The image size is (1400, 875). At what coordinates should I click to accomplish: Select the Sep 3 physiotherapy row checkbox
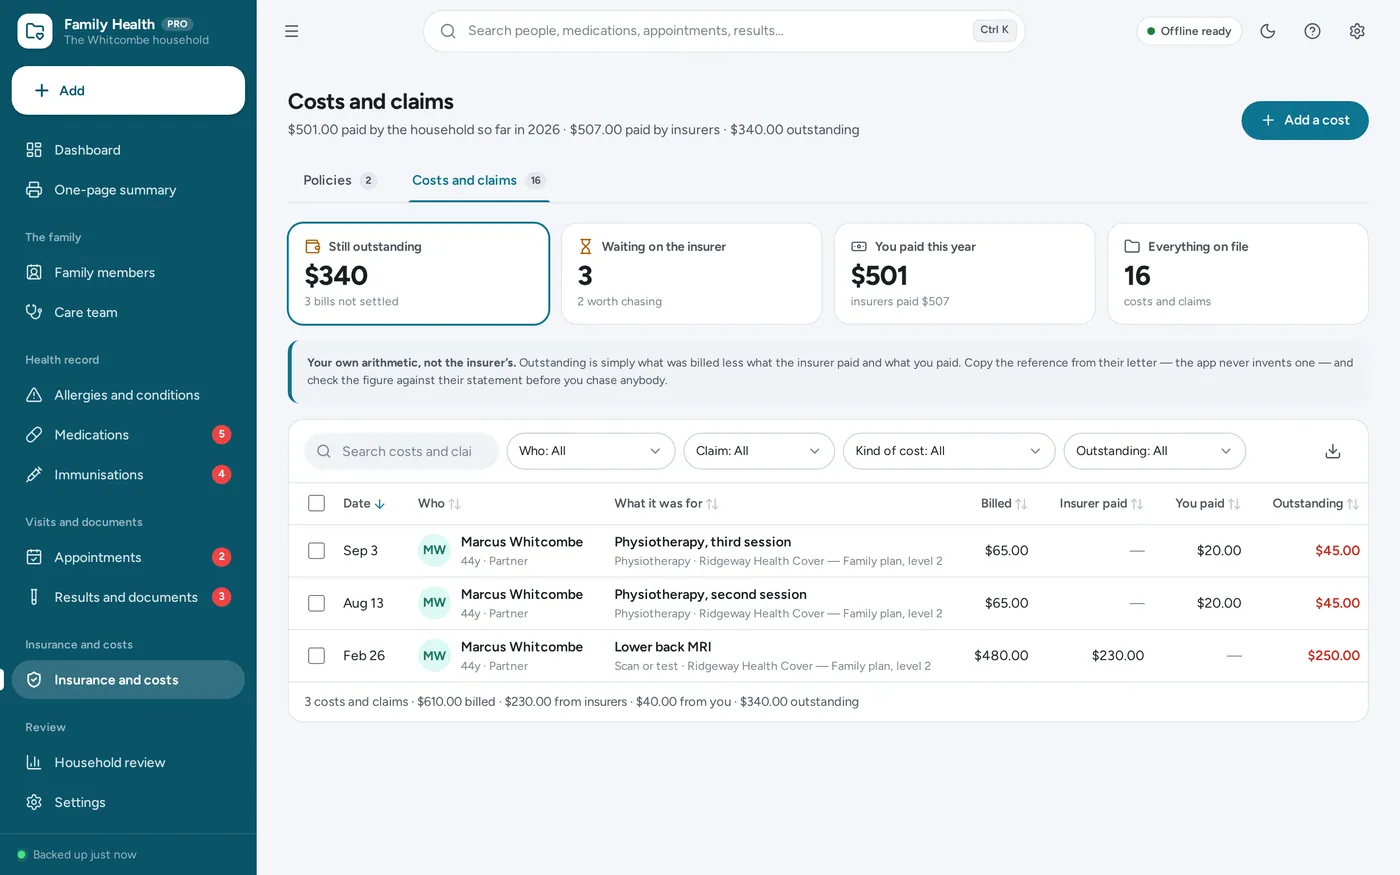317,551
